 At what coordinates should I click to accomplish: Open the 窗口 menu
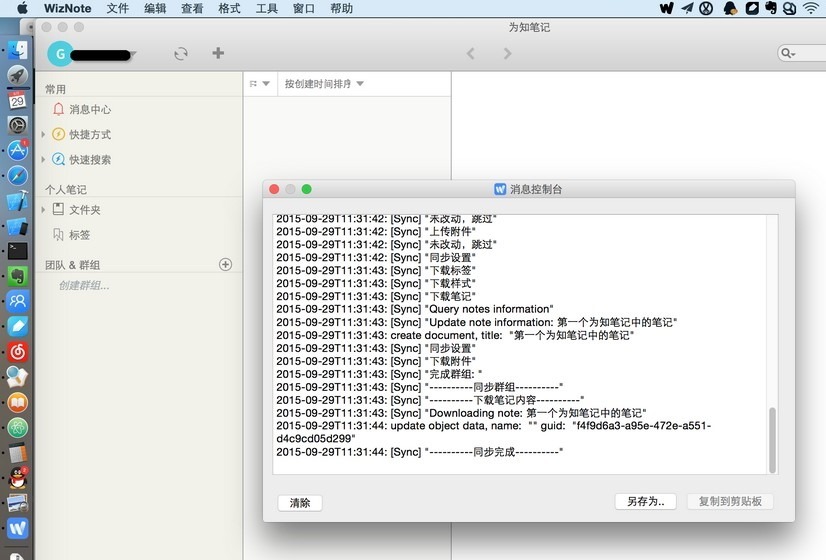pos(304,8)
